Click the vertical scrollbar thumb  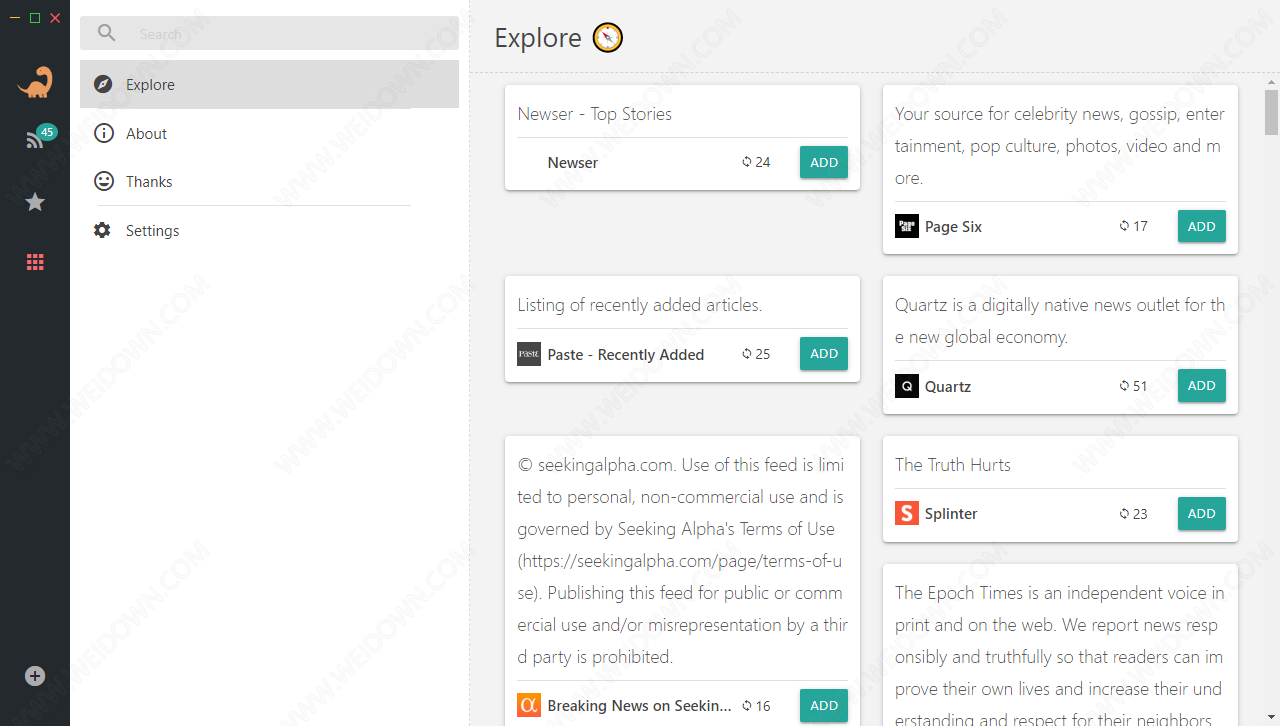tap(1271, 112)
